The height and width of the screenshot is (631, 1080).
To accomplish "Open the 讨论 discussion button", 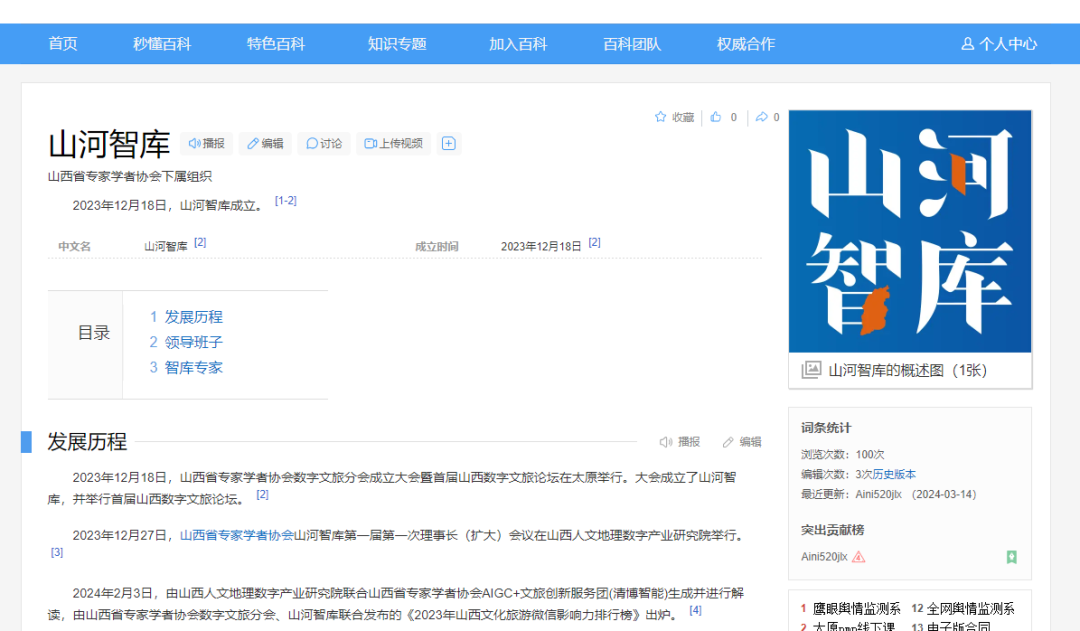I will pyautogui.click(x=324, y=143).
